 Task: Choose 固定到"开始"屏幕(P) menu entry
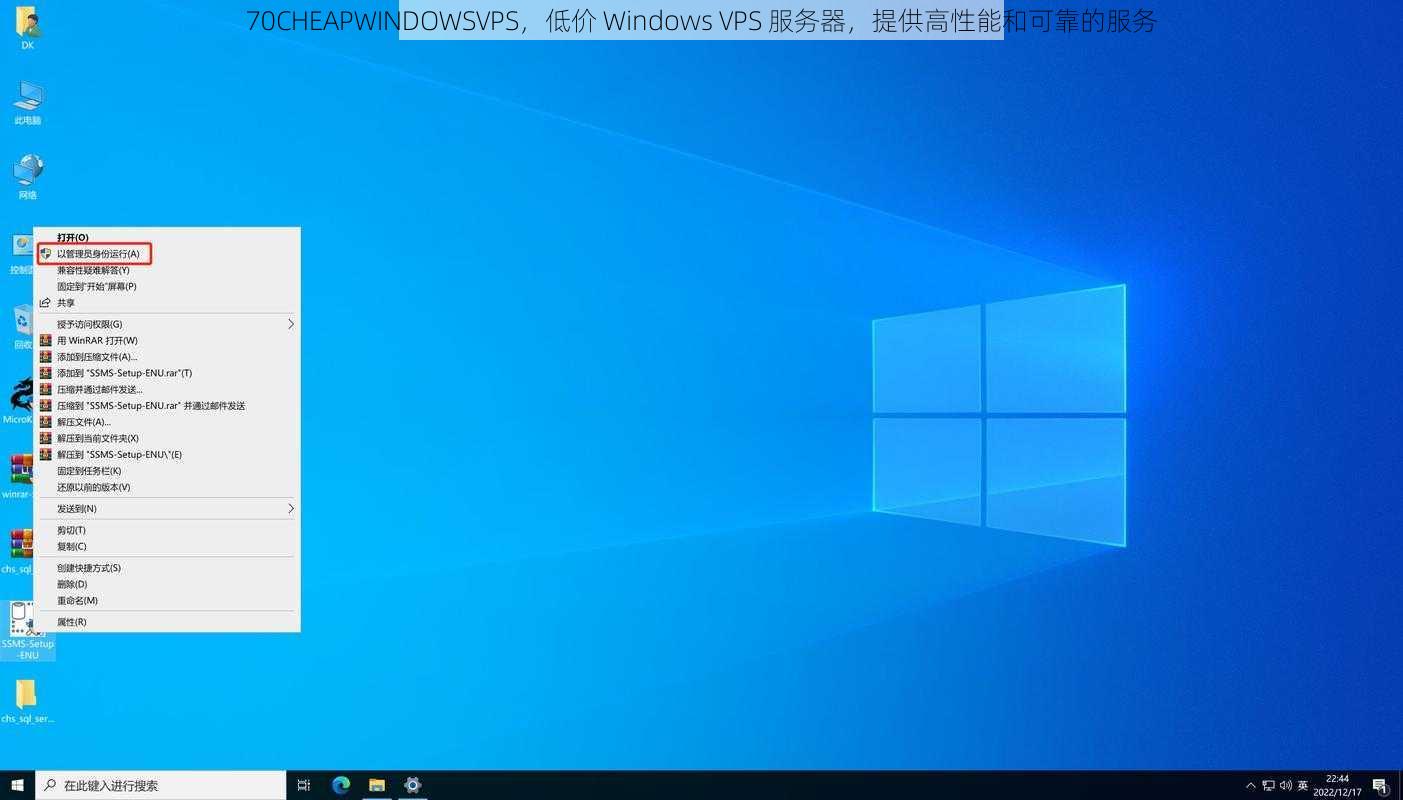[x=167, y=286]
